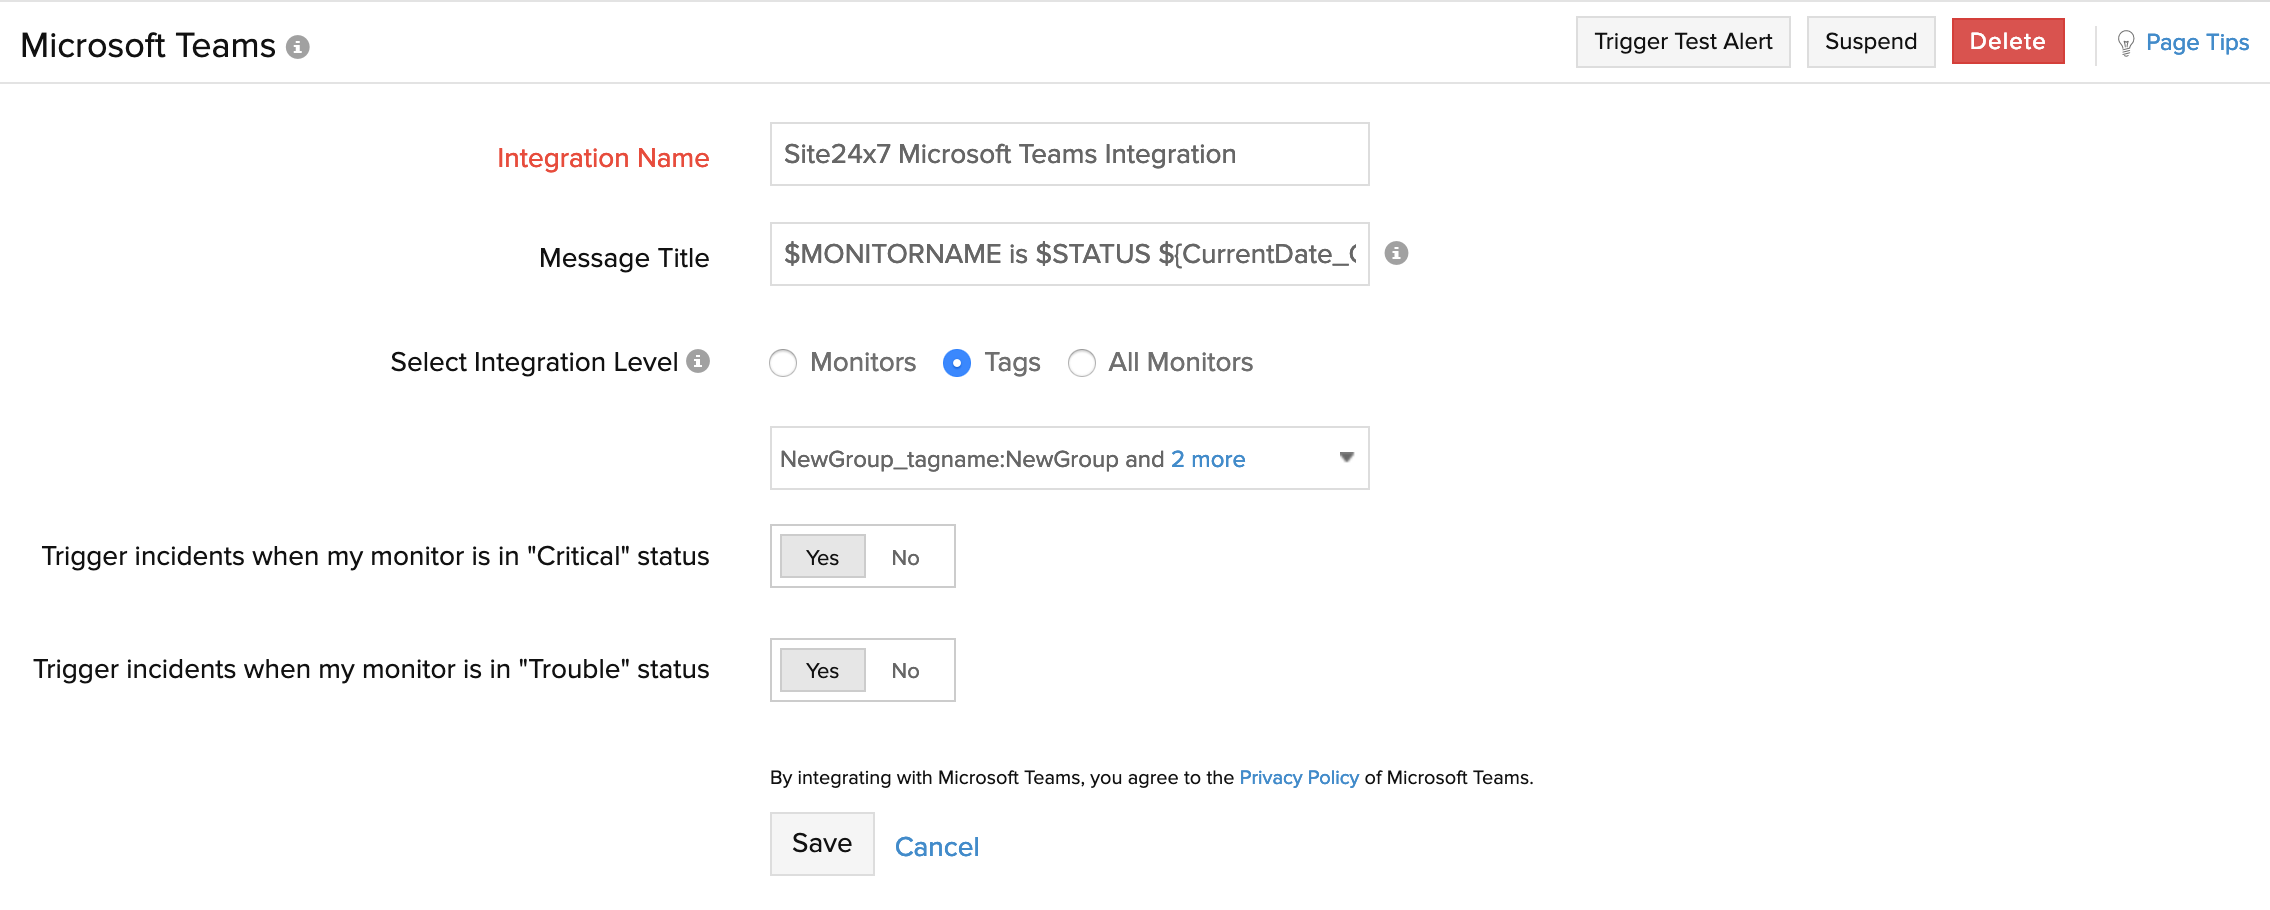Set Critical status trigger to No
The width and height of the screenshot is (2270, 910).
tap(905, 557)
